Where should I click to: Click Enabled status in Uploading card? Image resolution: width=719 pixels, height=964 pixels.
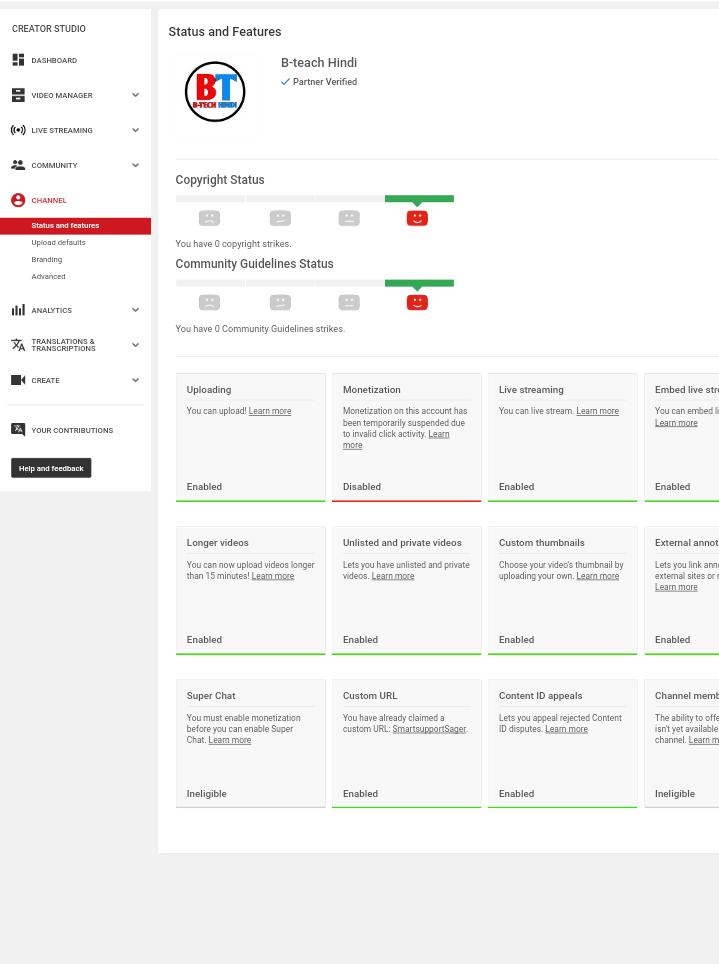(204, 486)
